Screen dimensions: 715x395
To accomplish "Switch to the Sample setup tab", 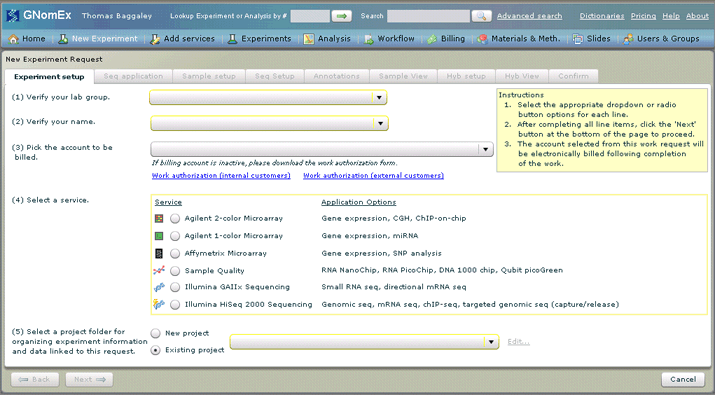I will point(209,76).
